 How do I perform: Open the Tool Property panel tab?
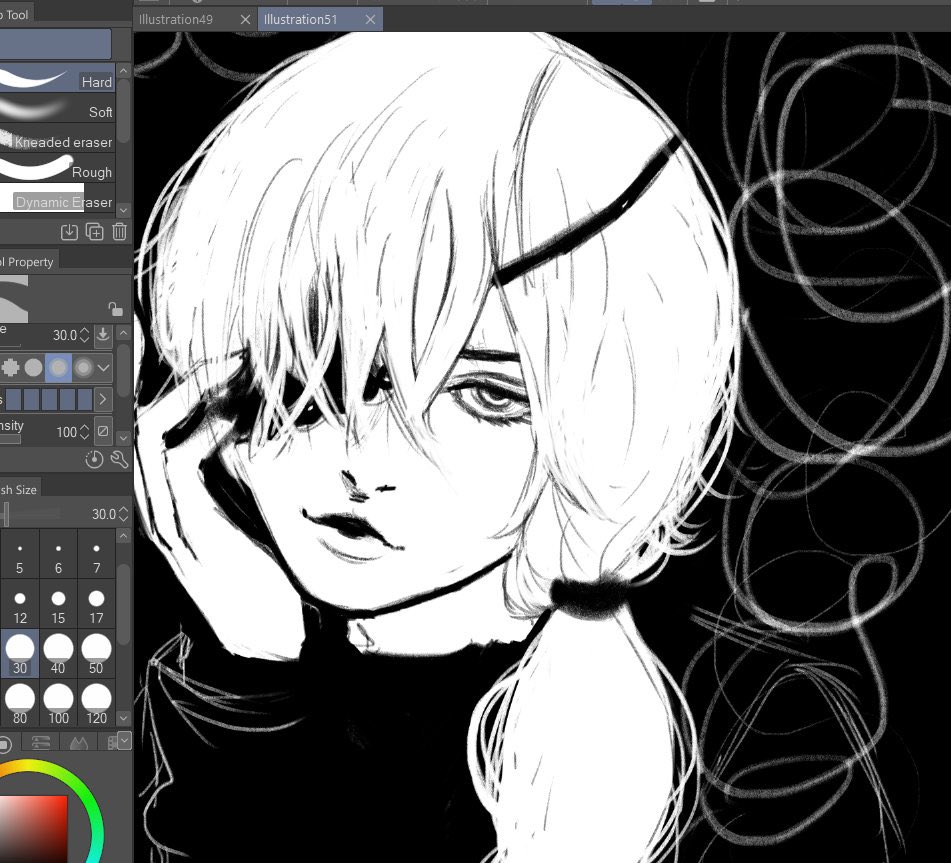click(28, 261)
